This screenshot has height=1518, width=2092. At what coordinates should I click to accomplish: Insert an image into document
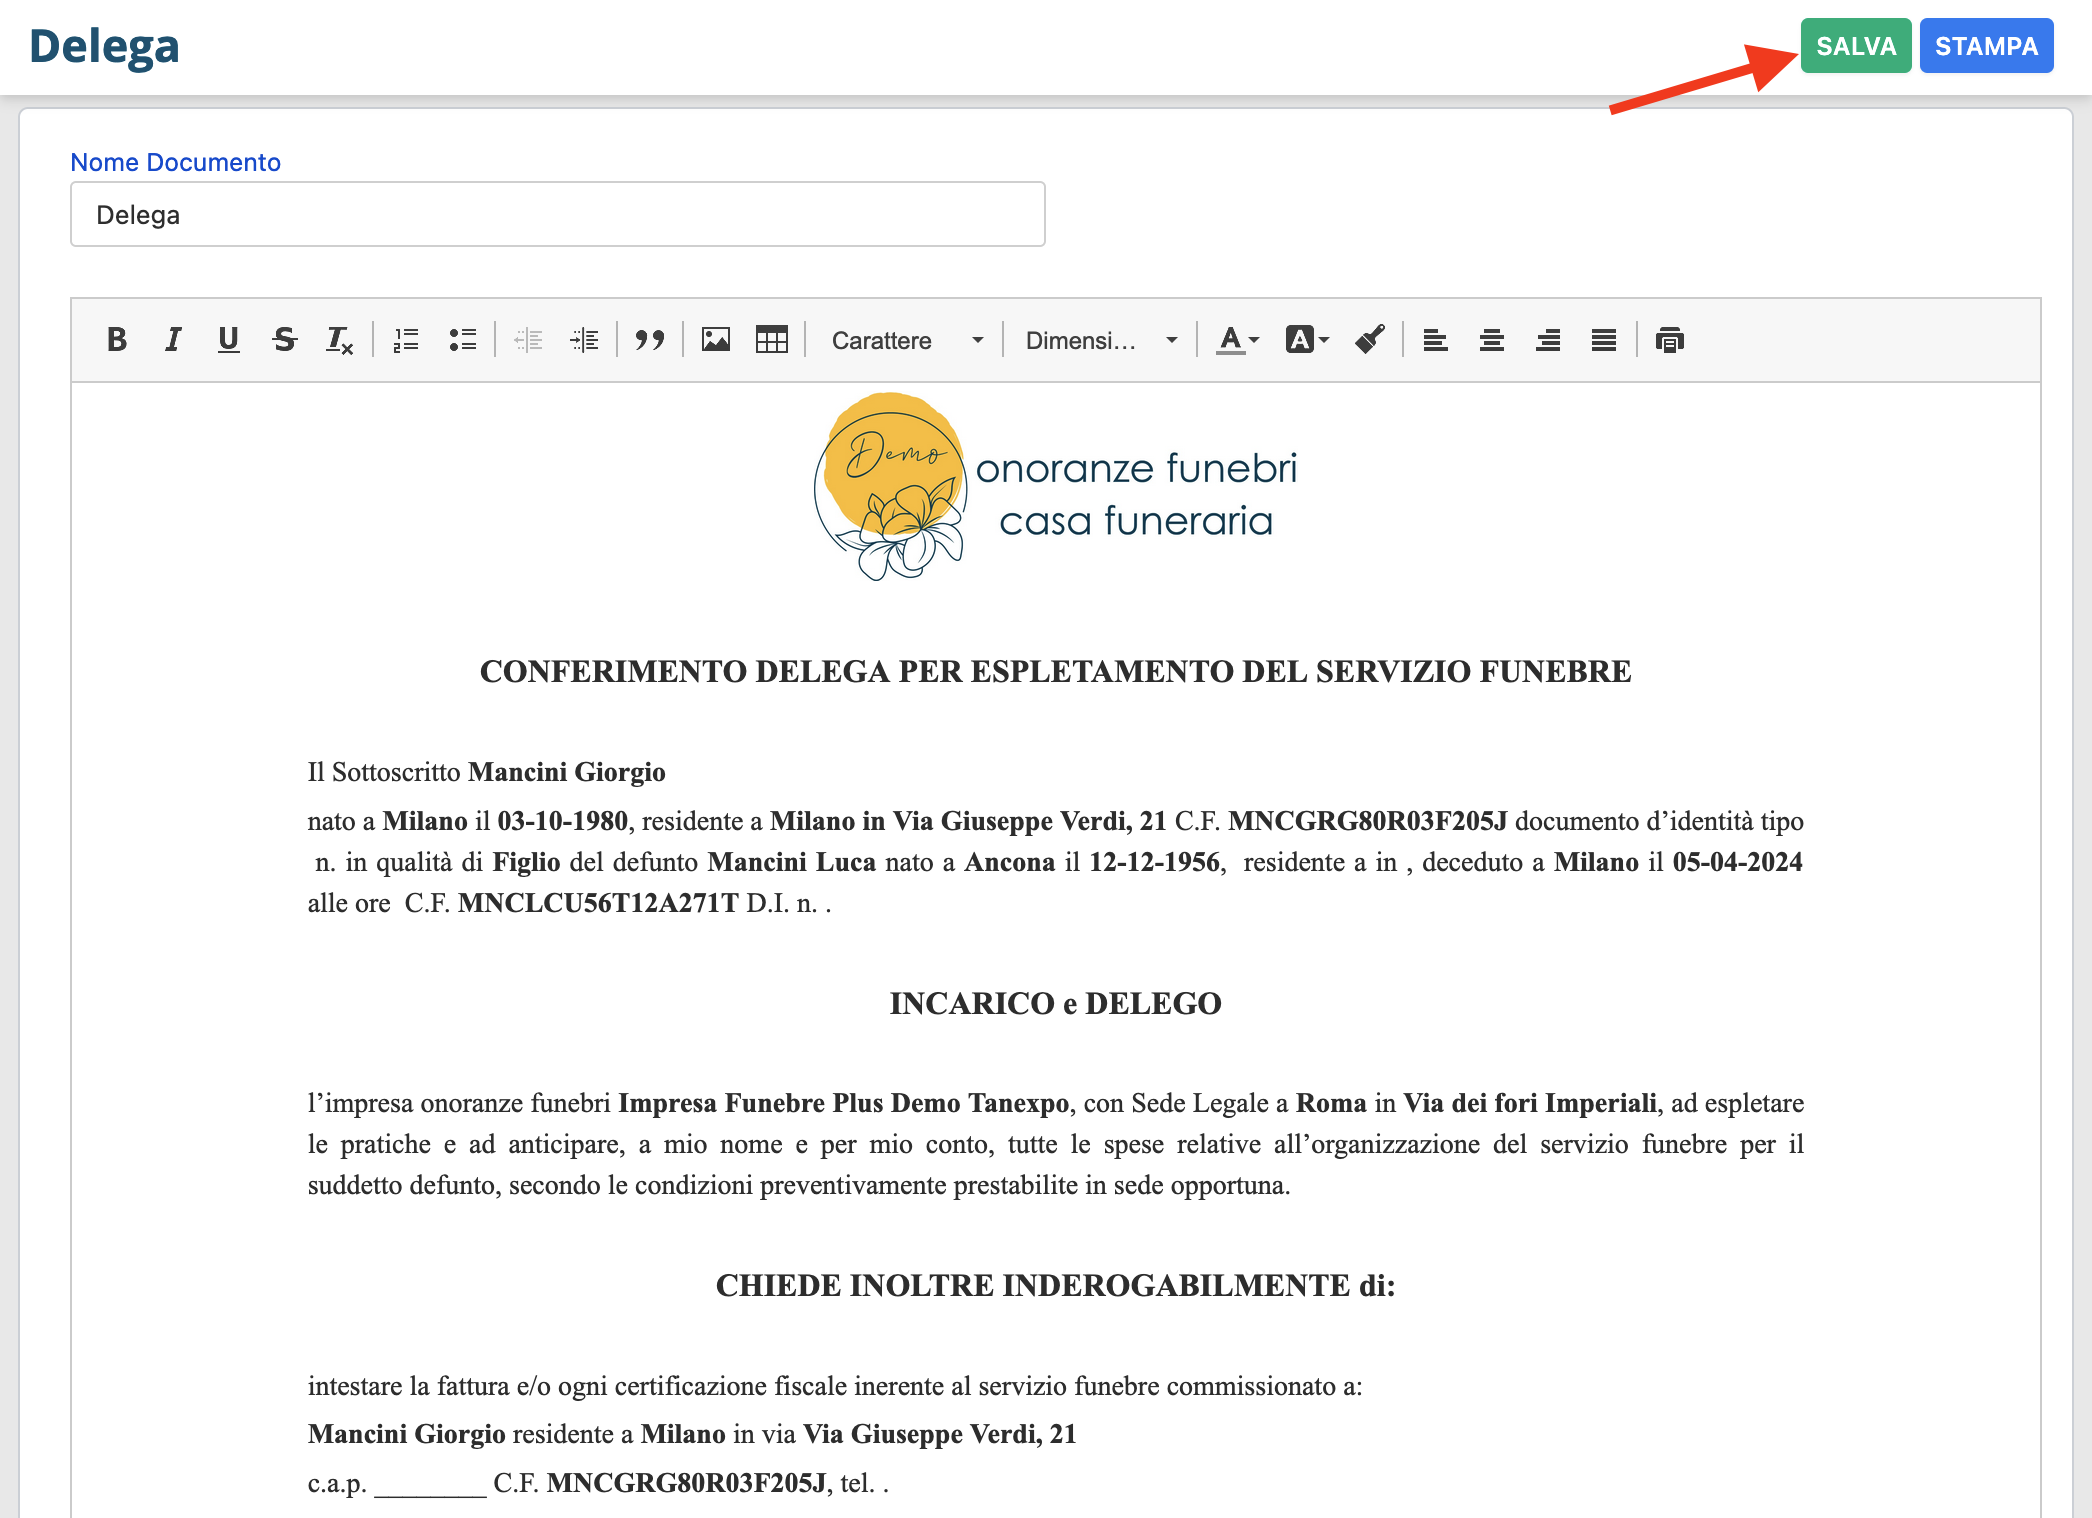point(716,340)
